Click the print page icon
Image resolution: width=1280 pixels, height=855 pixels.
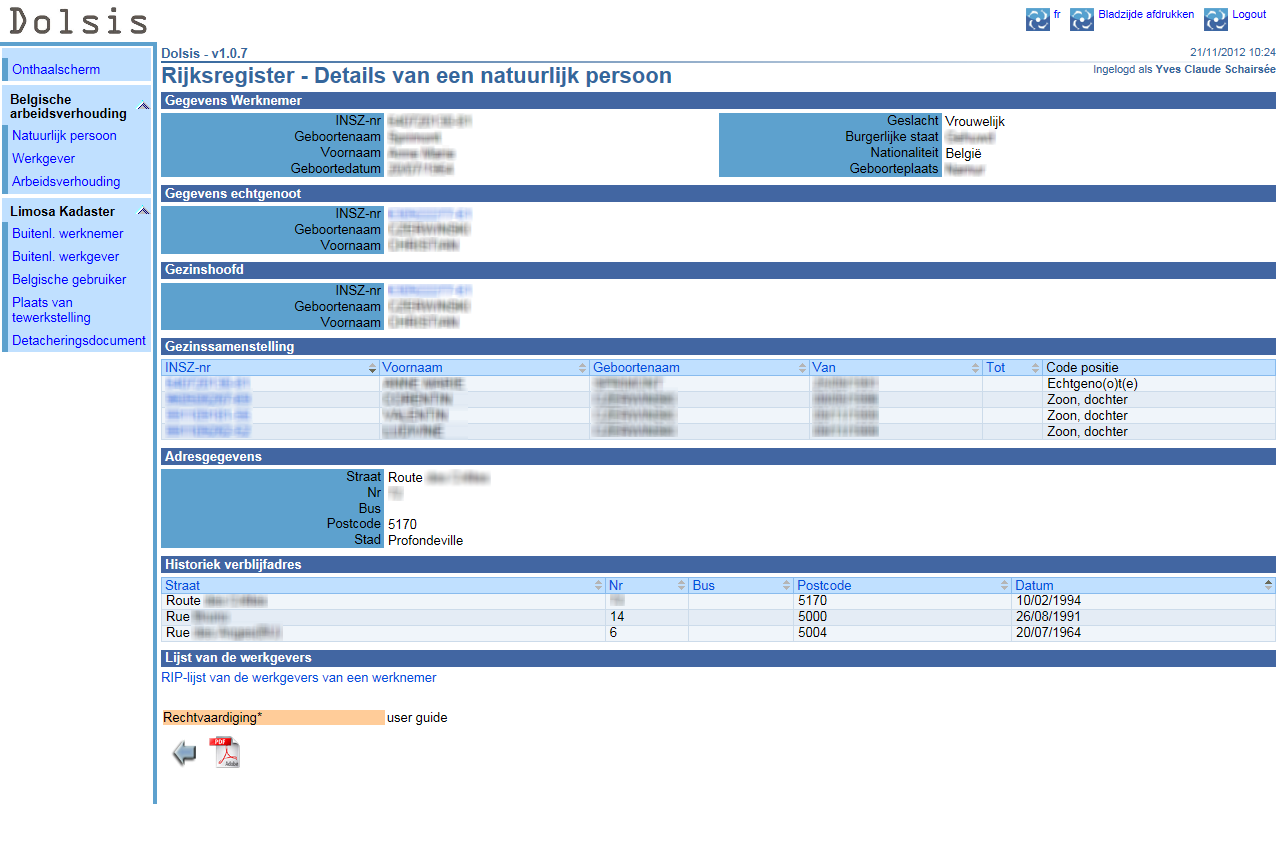pos(1081,19)
